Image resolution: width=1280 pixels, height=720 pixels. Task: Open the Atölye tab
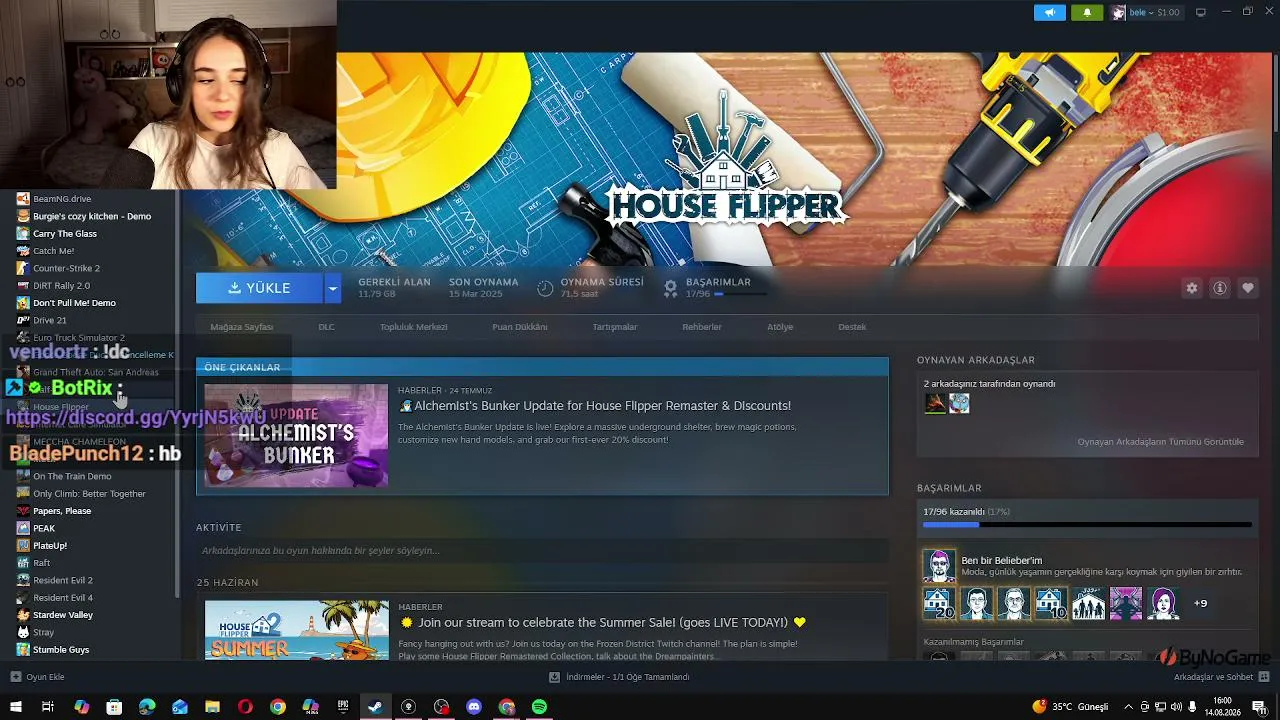point(780,327)
